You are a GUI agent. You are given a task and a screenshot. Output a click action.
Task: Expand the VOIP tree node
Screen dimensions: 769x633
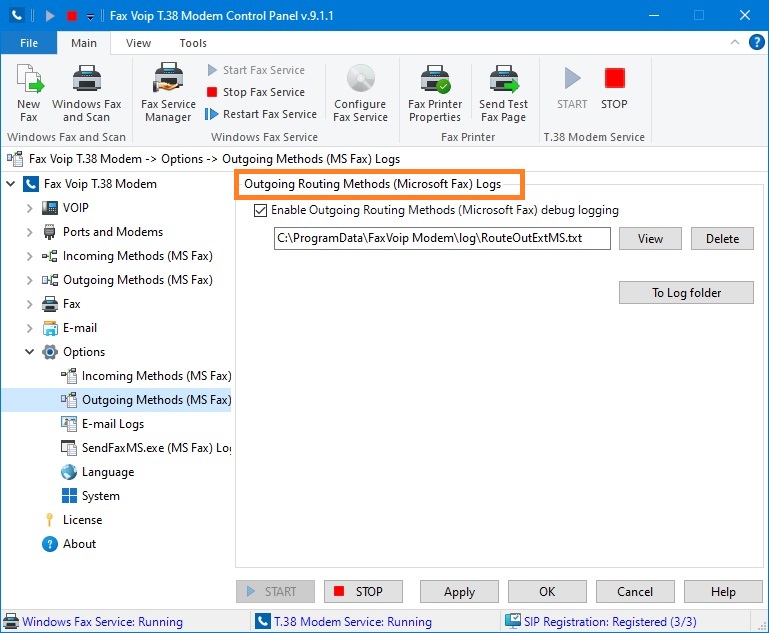click(x=29, y=208)
